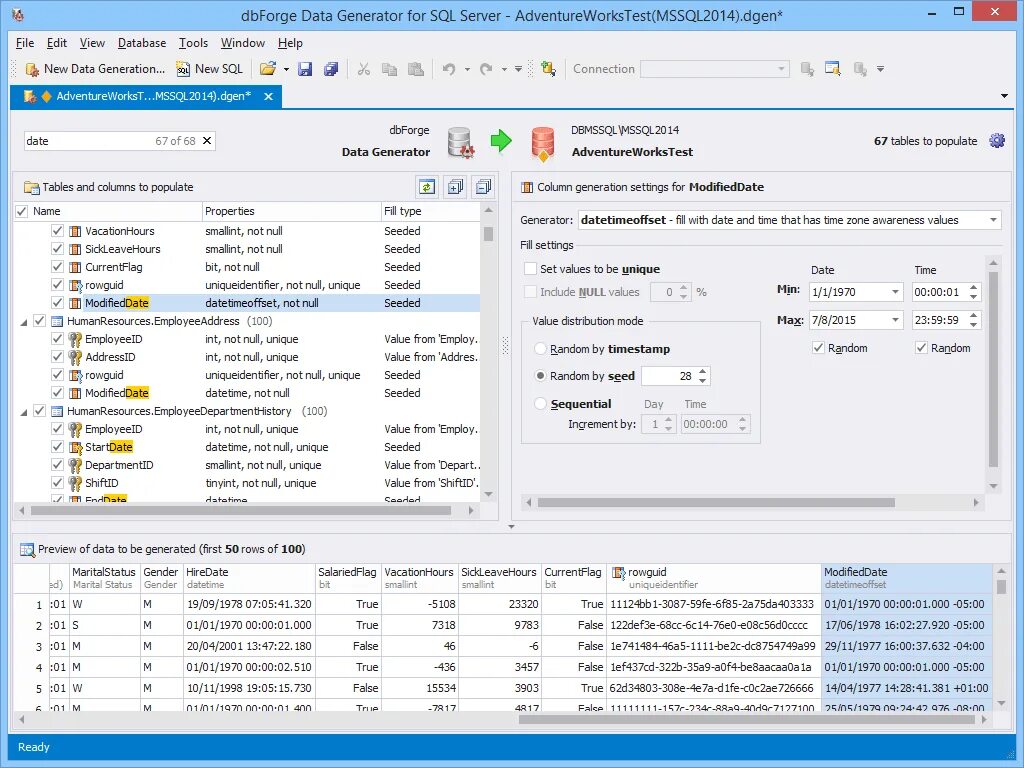
Task: Click the Collapse All icon in tree panel
Action: (483, 187)
